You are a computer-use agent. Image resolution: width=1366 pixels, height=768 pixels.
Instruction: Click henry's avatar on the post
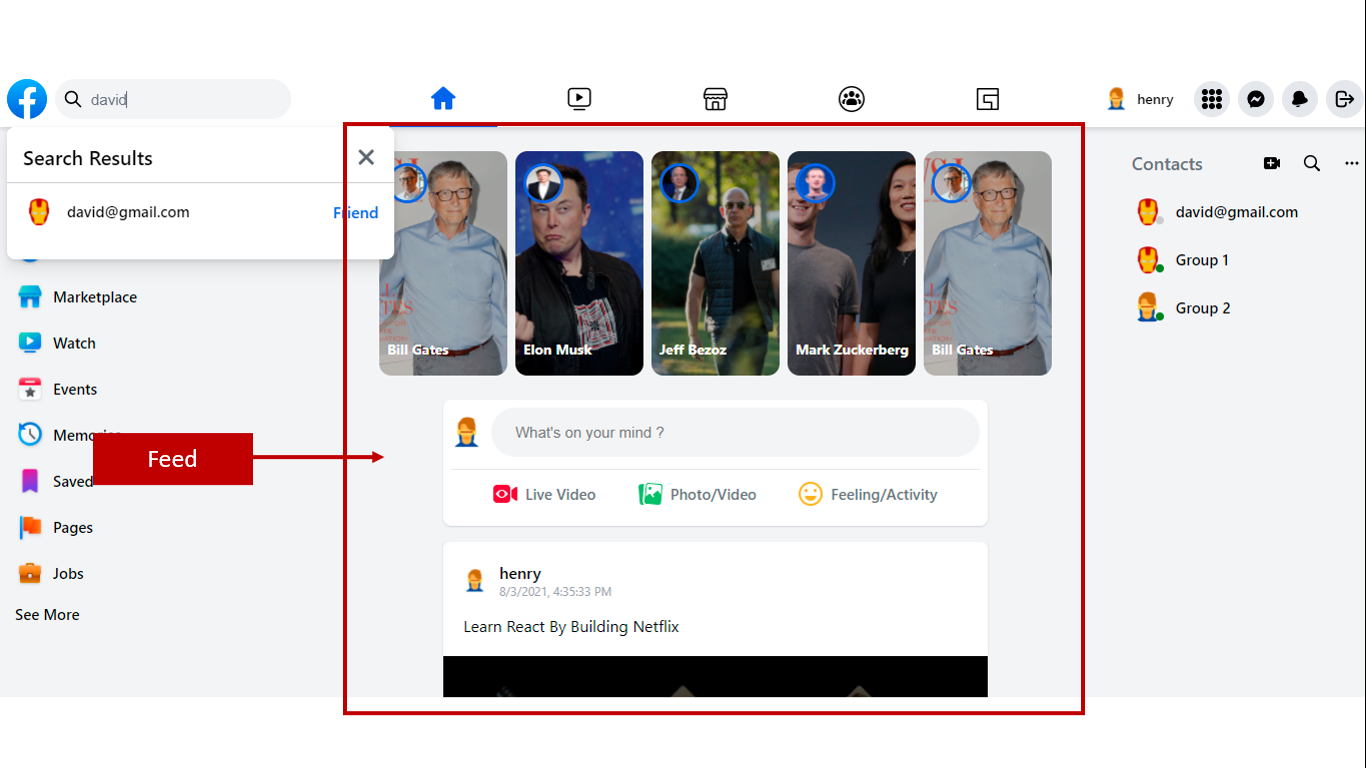(474, 580)
